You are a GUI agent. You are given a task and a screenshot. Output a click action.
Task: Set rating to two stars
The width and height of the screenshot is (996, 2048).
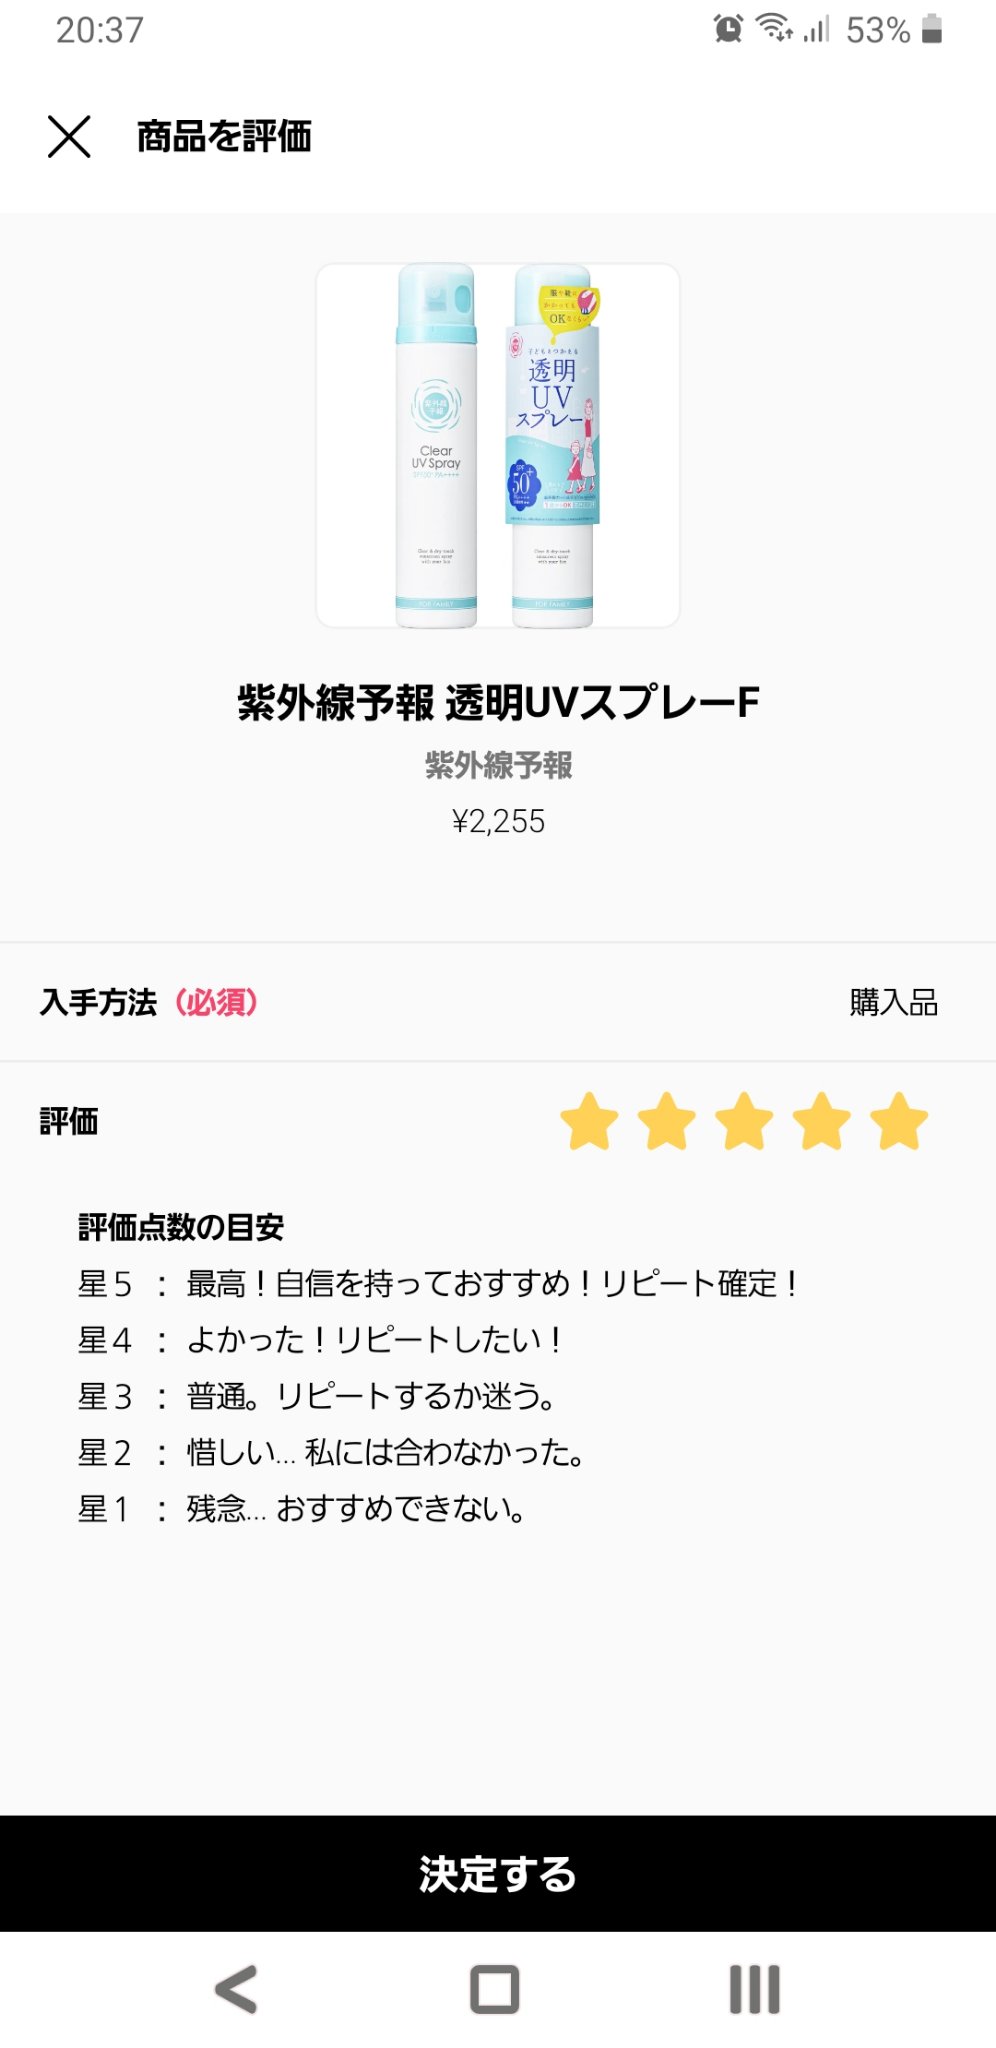[667, 1121]
